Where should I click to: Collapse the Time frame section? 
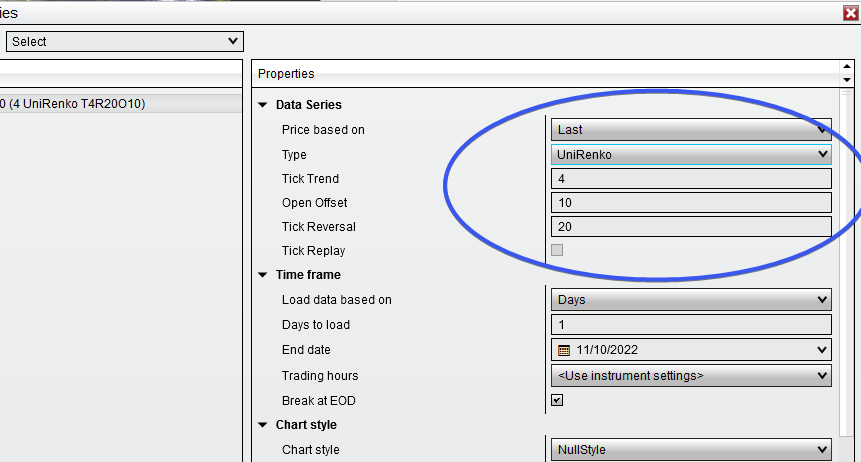pos(263,275)
